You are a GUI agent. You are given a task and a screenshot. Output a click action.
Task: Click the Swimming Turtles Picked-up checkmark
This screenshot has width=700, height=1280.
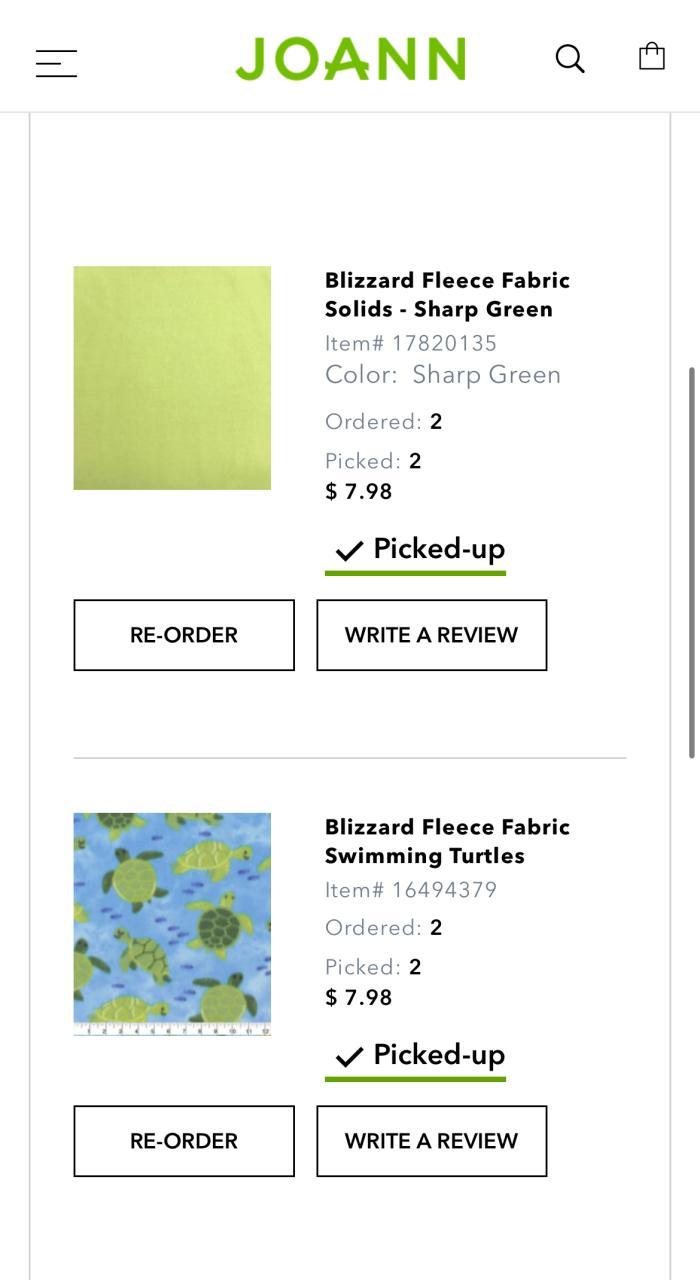click(349, 1056)
